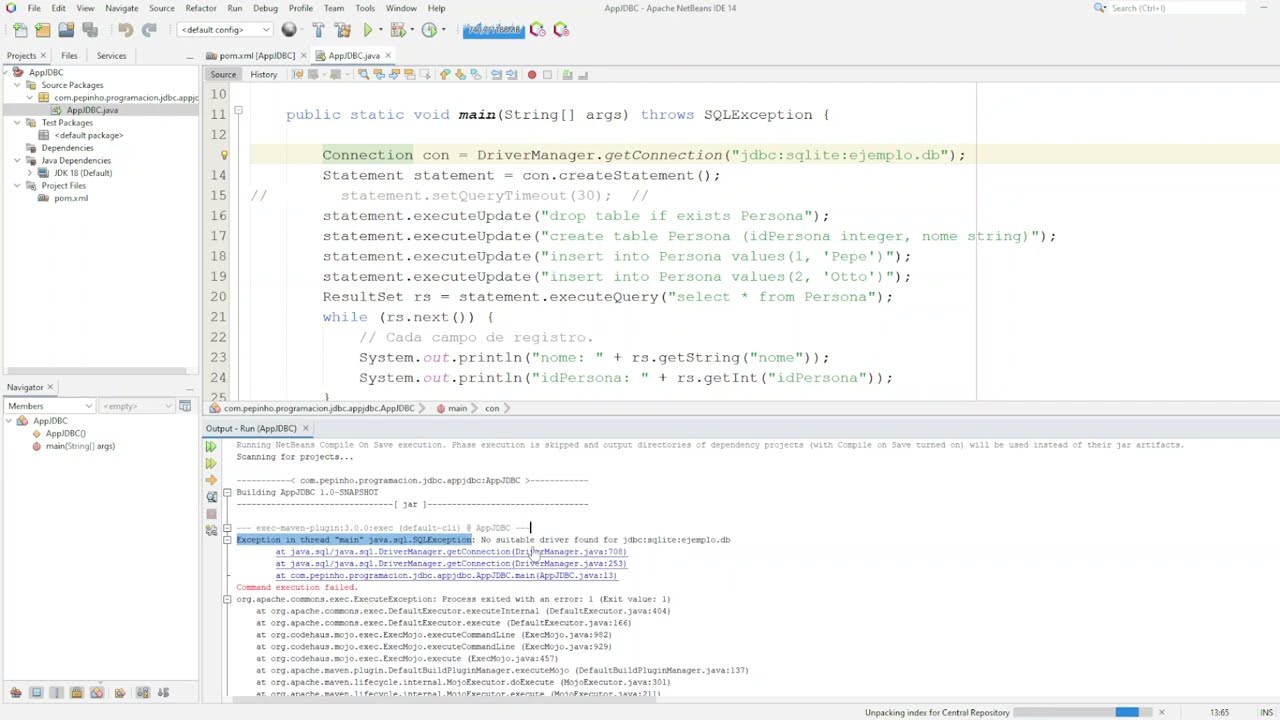
Task: Expand the Test Packages tree node
Action: pyautogui.click(x=17, y=122)
